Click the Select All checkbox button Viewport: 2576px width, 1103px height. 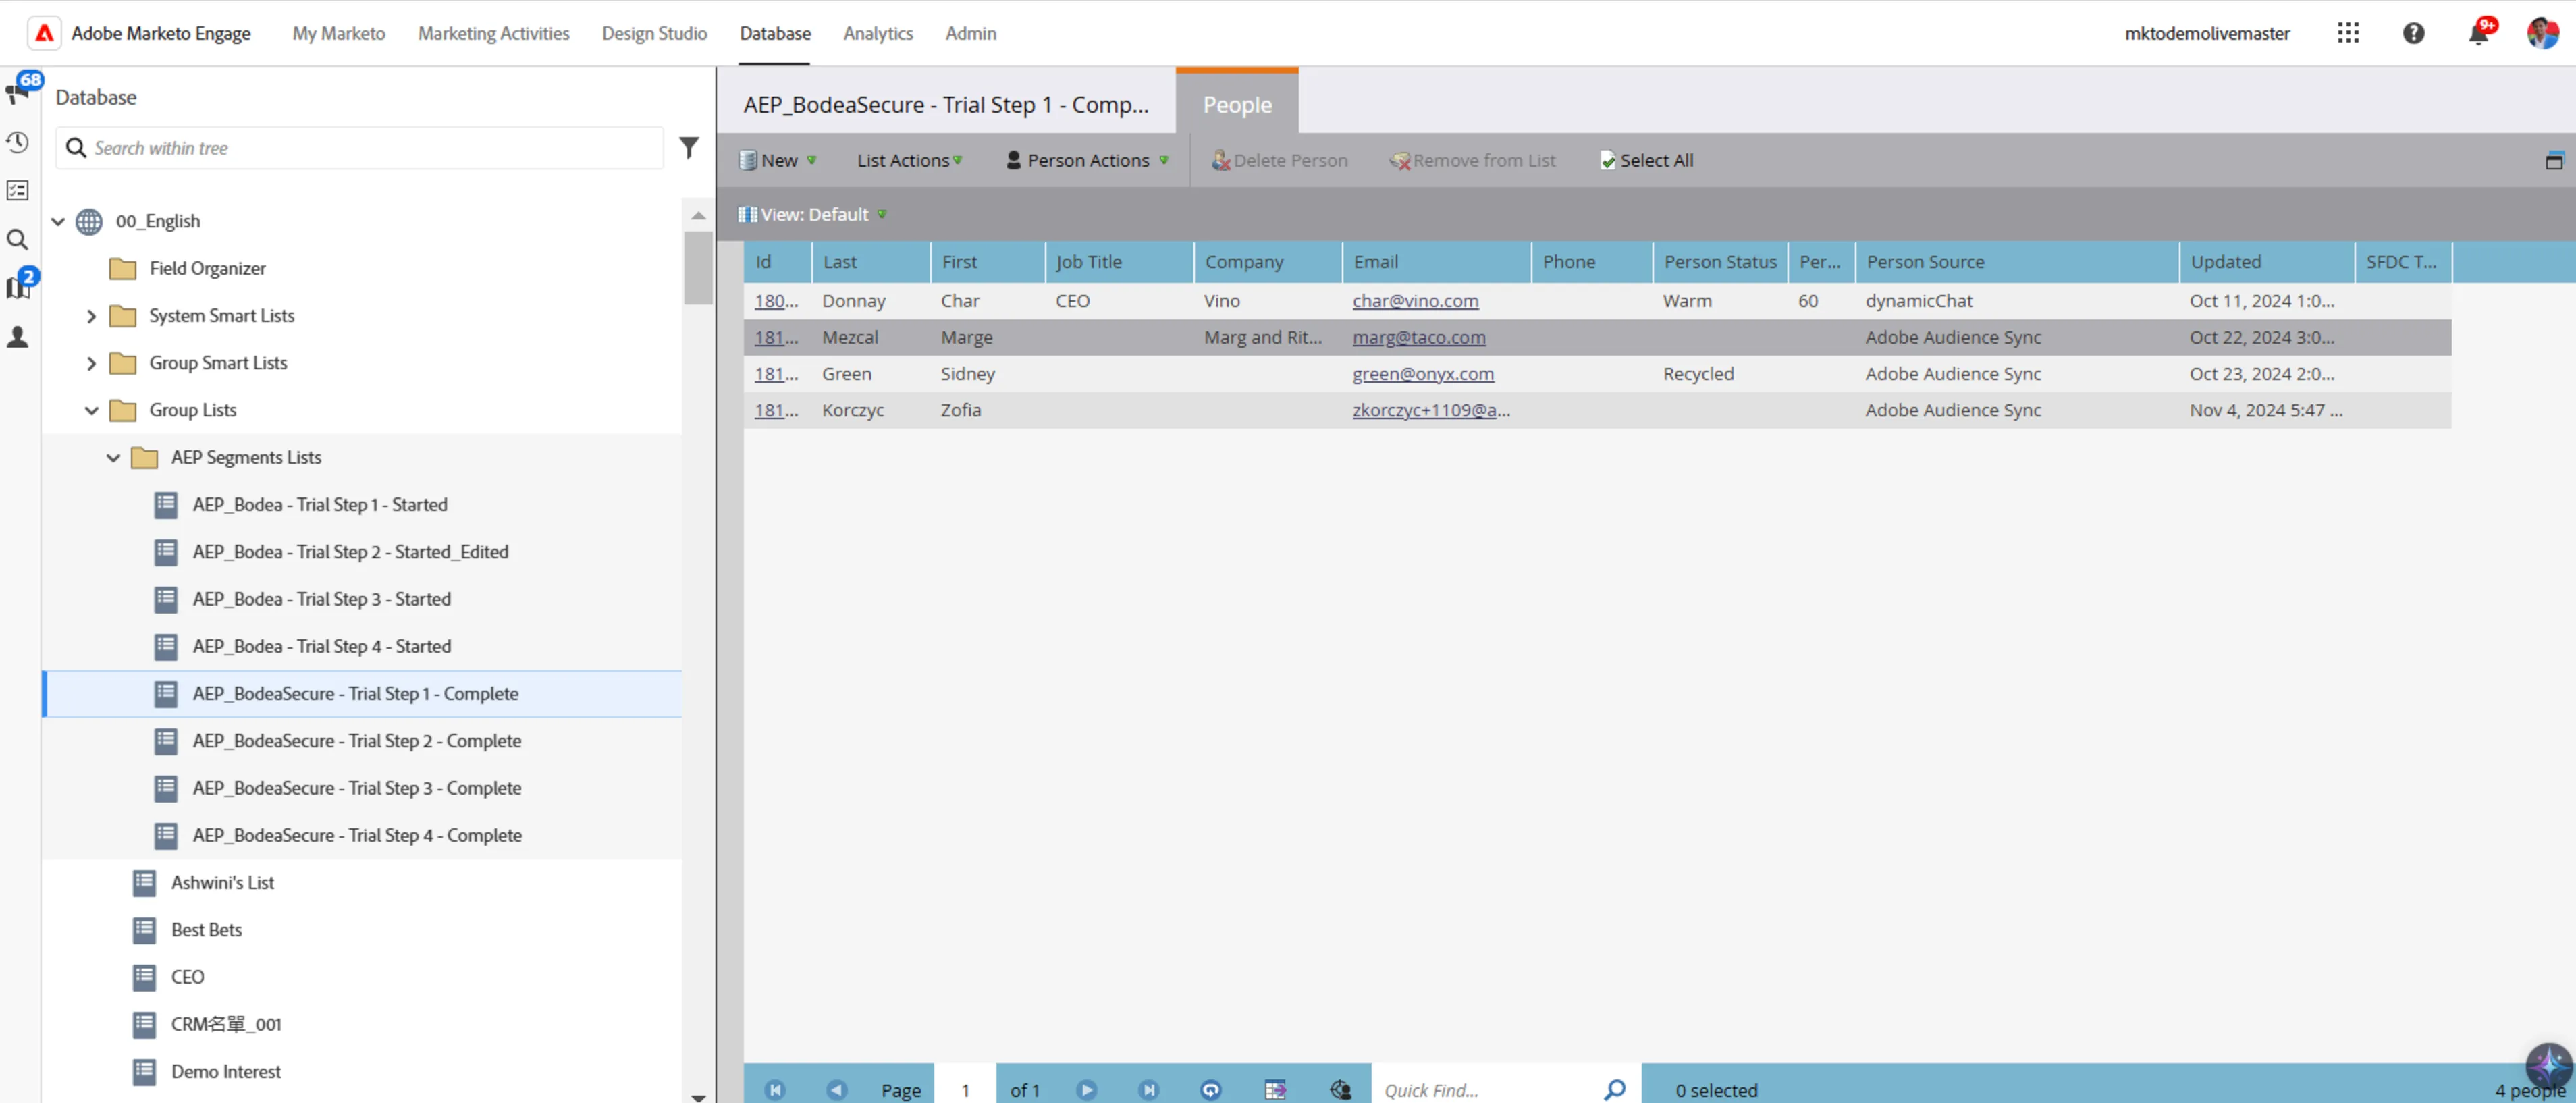1647,161
